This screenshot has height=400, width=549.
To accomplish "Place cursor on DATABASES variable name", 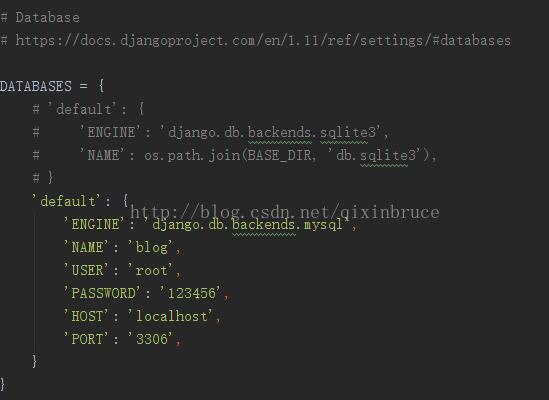I will pos(36,86).
